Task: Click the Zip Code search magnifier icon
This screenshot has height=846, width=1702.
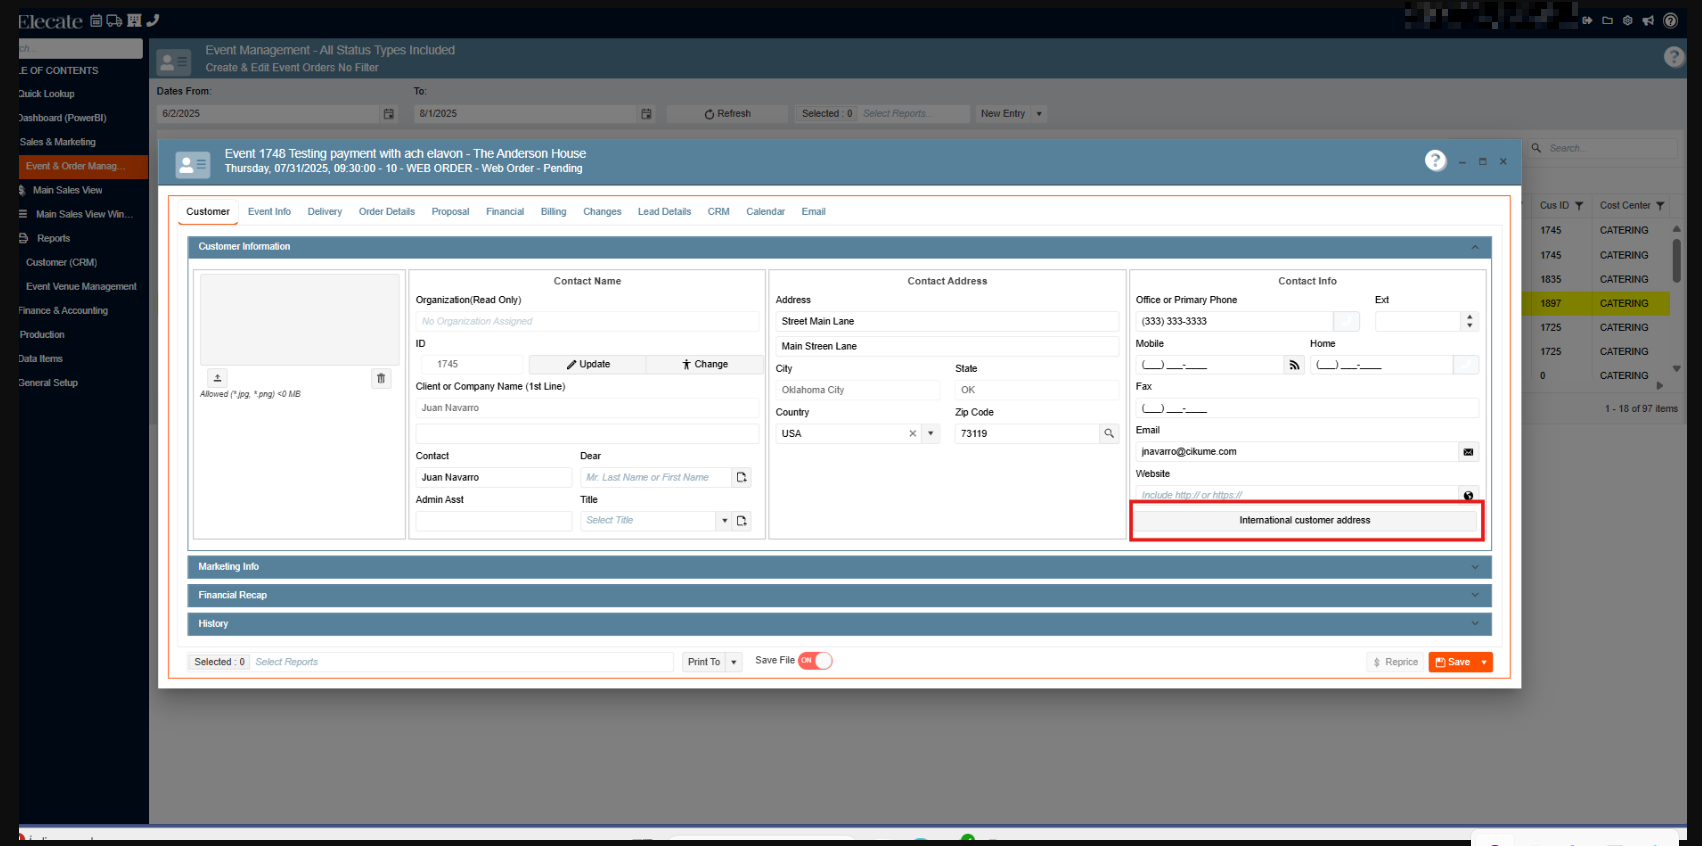Action: coord(1108,434)
